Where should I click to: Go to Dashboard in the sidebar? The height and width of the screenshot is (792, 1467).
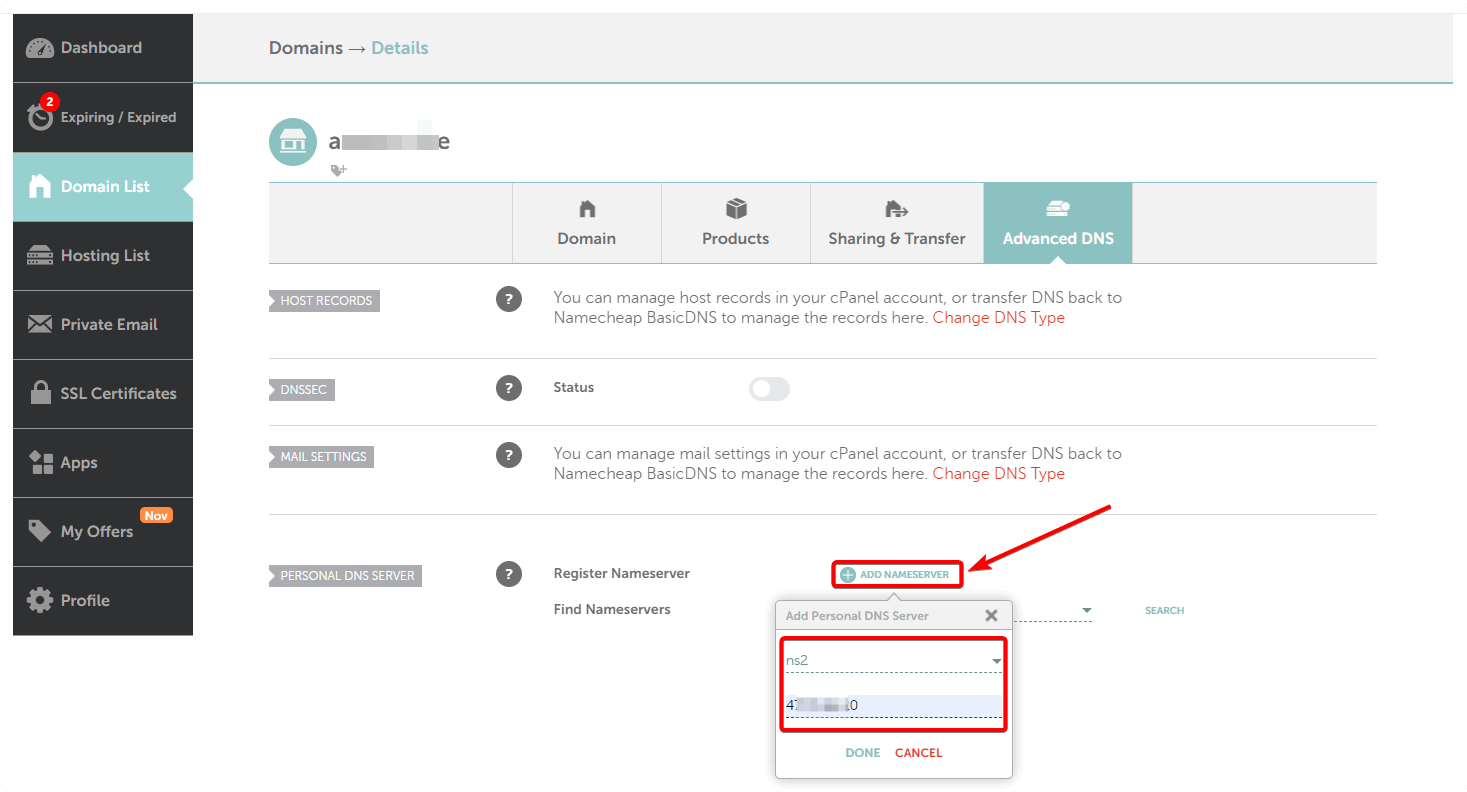point(103,48)
